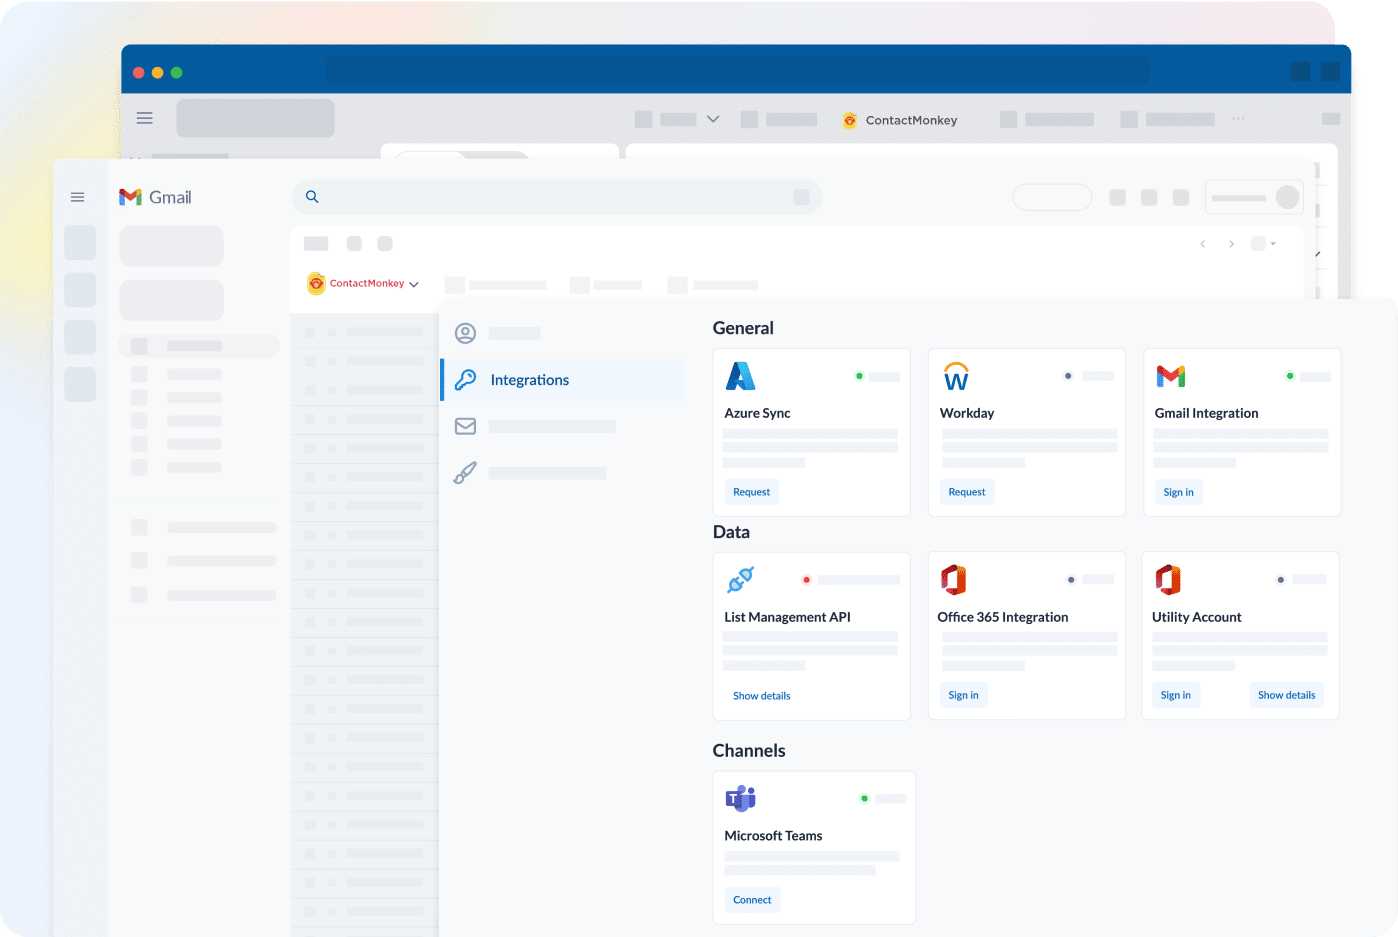The width and height of the screenshot is (1398, 937).
Task: Go to previous page arrow in Gmail
Action: pos(1203,244)
